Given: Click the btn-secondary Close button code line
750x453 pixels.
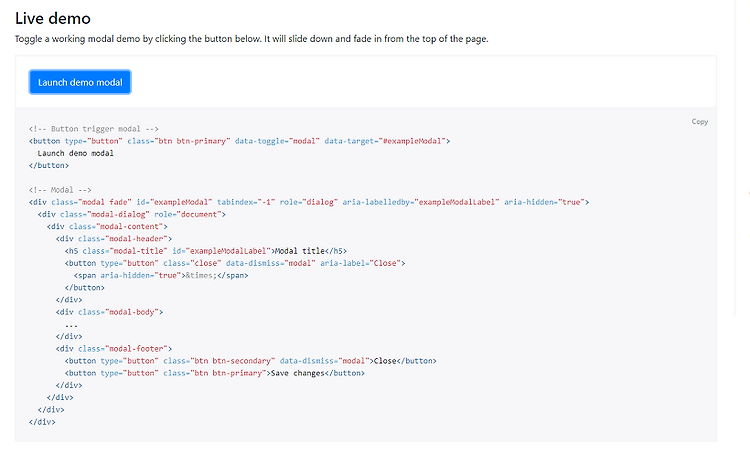Looking at the screenshot, I should coord(251,361).
